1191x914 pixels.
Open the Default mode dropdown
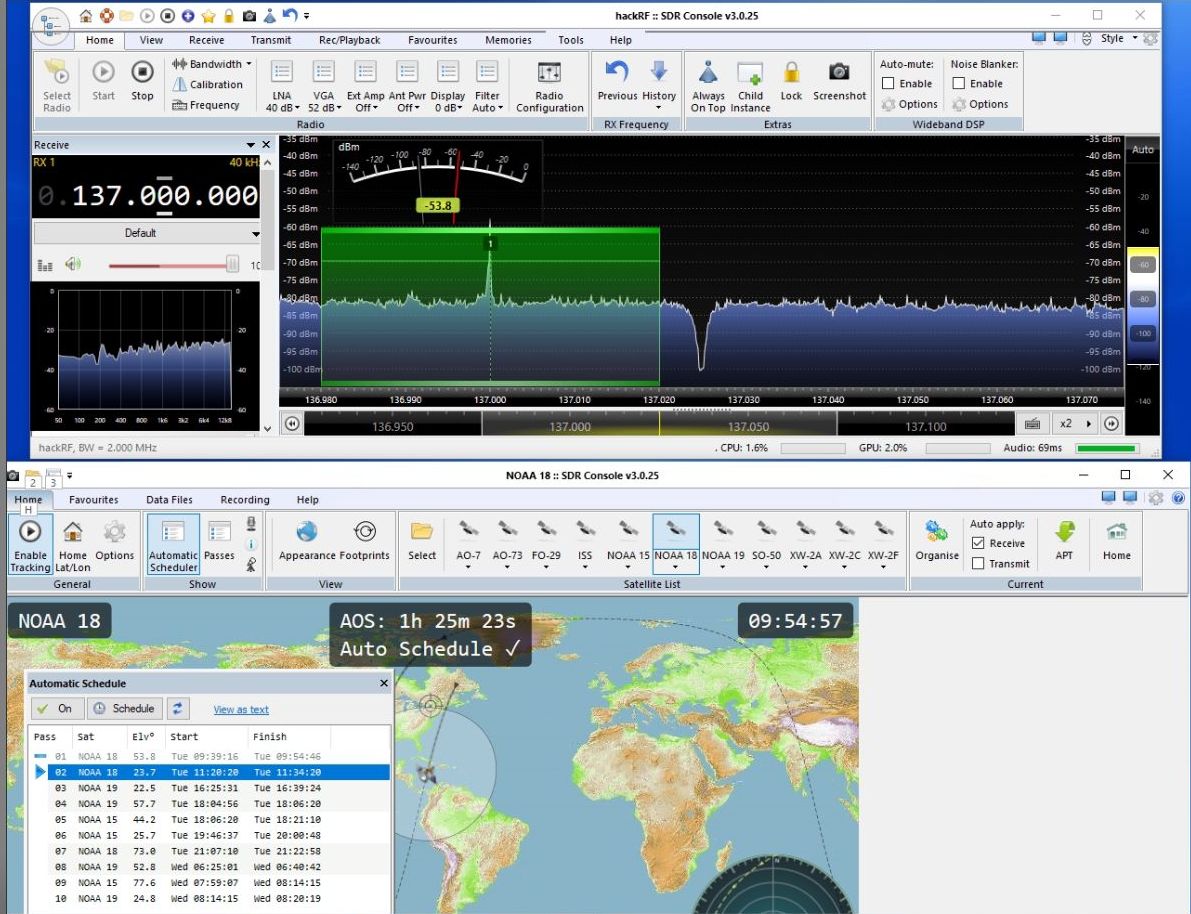point(147,233)
